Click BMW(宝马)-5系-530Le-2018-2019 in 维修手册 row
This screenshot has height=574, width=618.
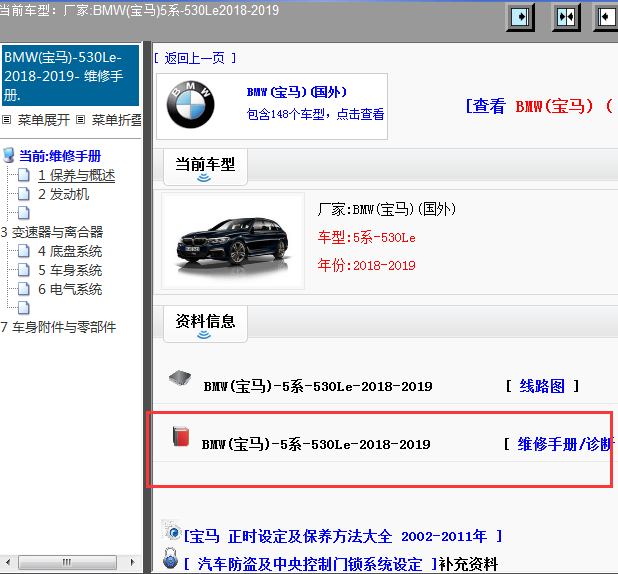click(x=316, y=445)
